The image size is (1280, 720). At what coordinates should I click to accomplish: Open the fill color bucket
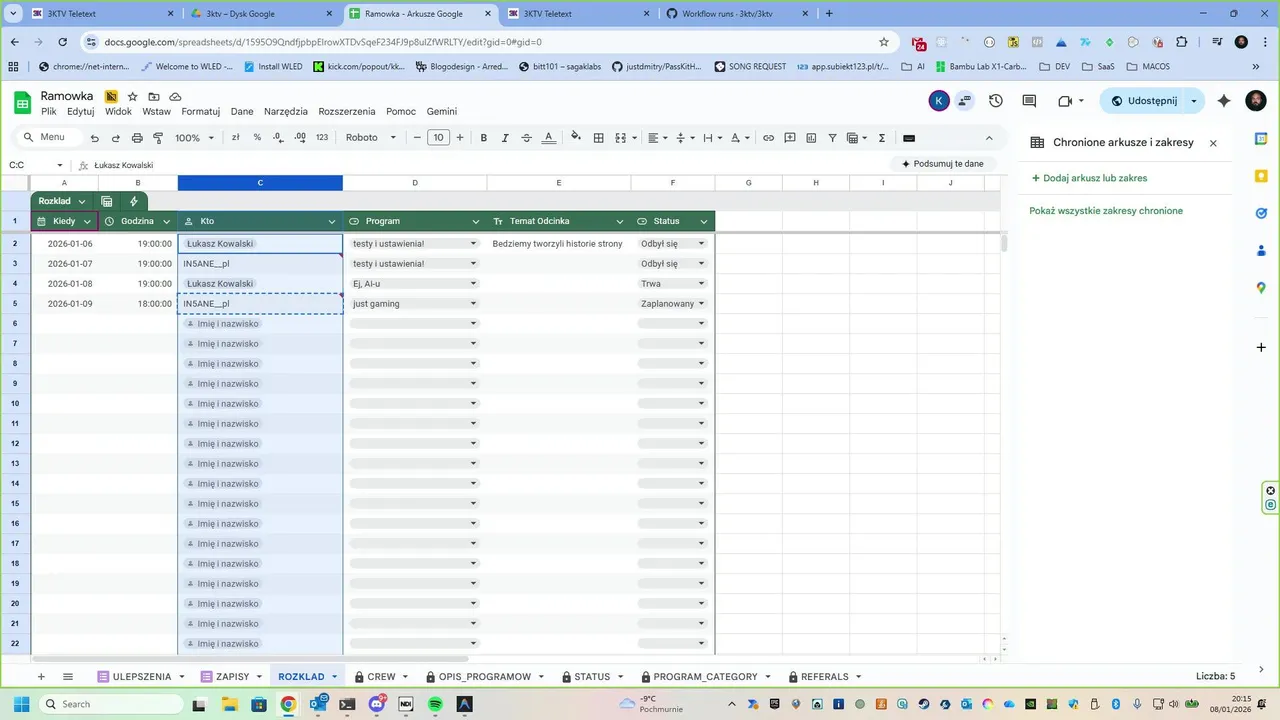pos(576,138)
